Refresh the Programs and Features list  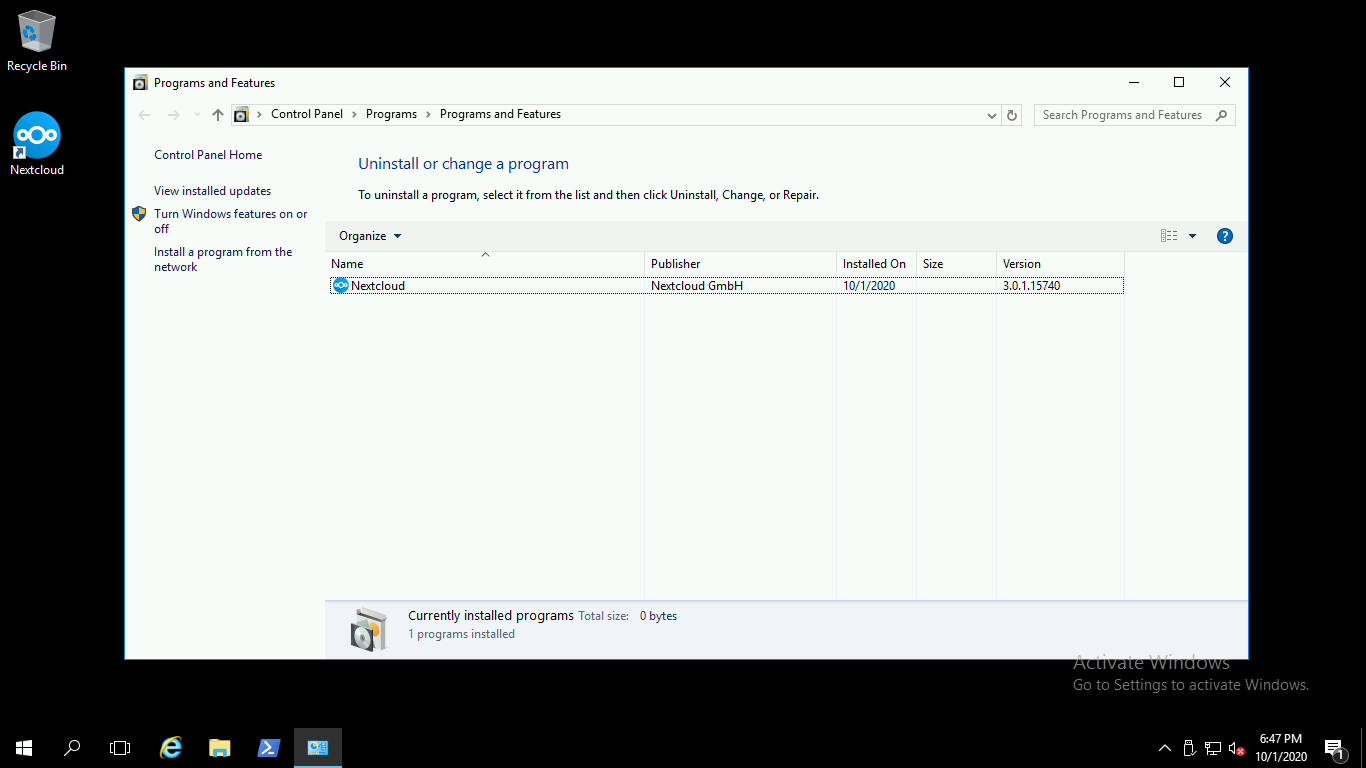pyautogui.click(x=1012, y=115)
